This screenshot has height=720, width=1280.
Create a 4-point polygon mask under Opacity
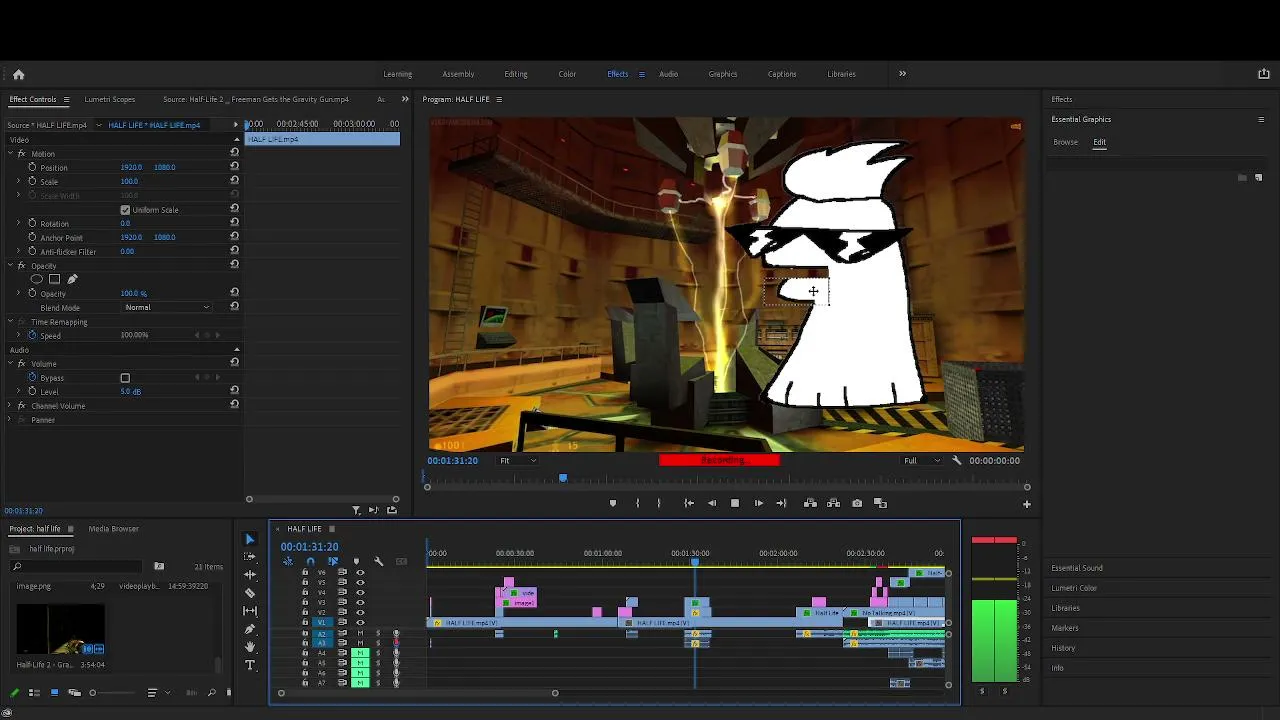pyautogui.click(x=54, y=279)
